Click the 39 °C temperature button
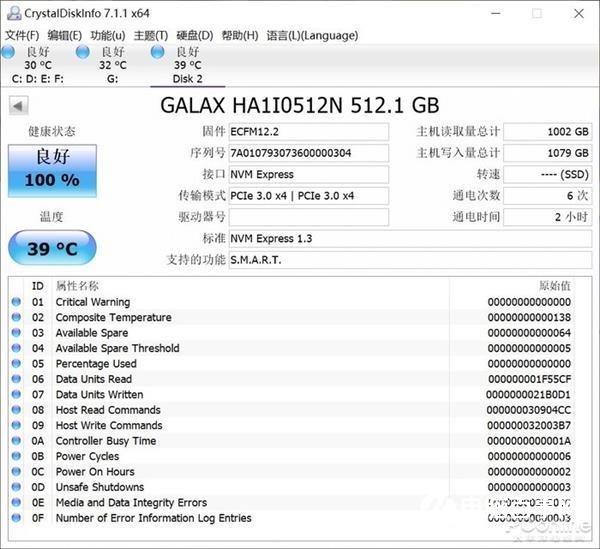This screenshot has height=549, width=600. pos(52,248)
